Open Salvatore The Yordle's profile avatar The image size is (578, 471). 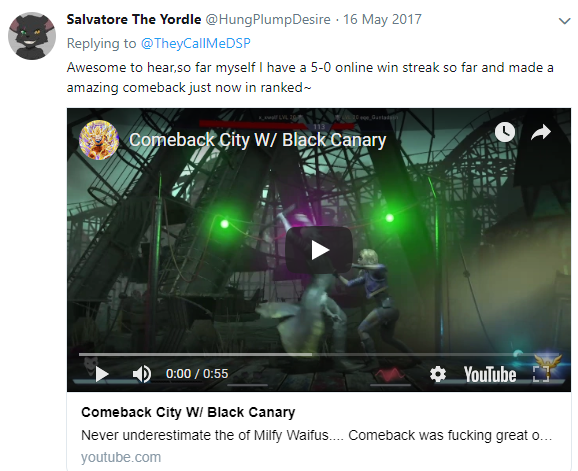click(x=32, y=36)
